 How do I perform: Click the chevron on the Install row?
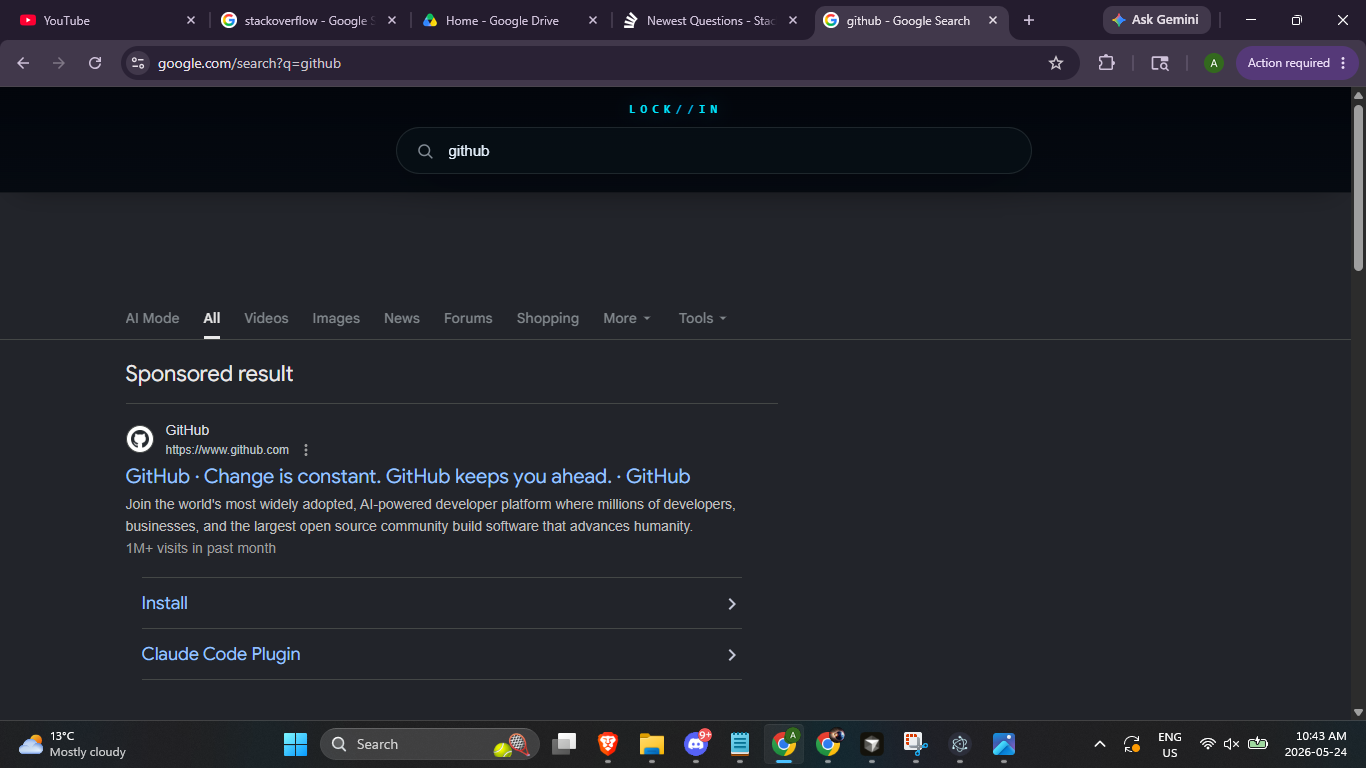click(x=732, y=604)
